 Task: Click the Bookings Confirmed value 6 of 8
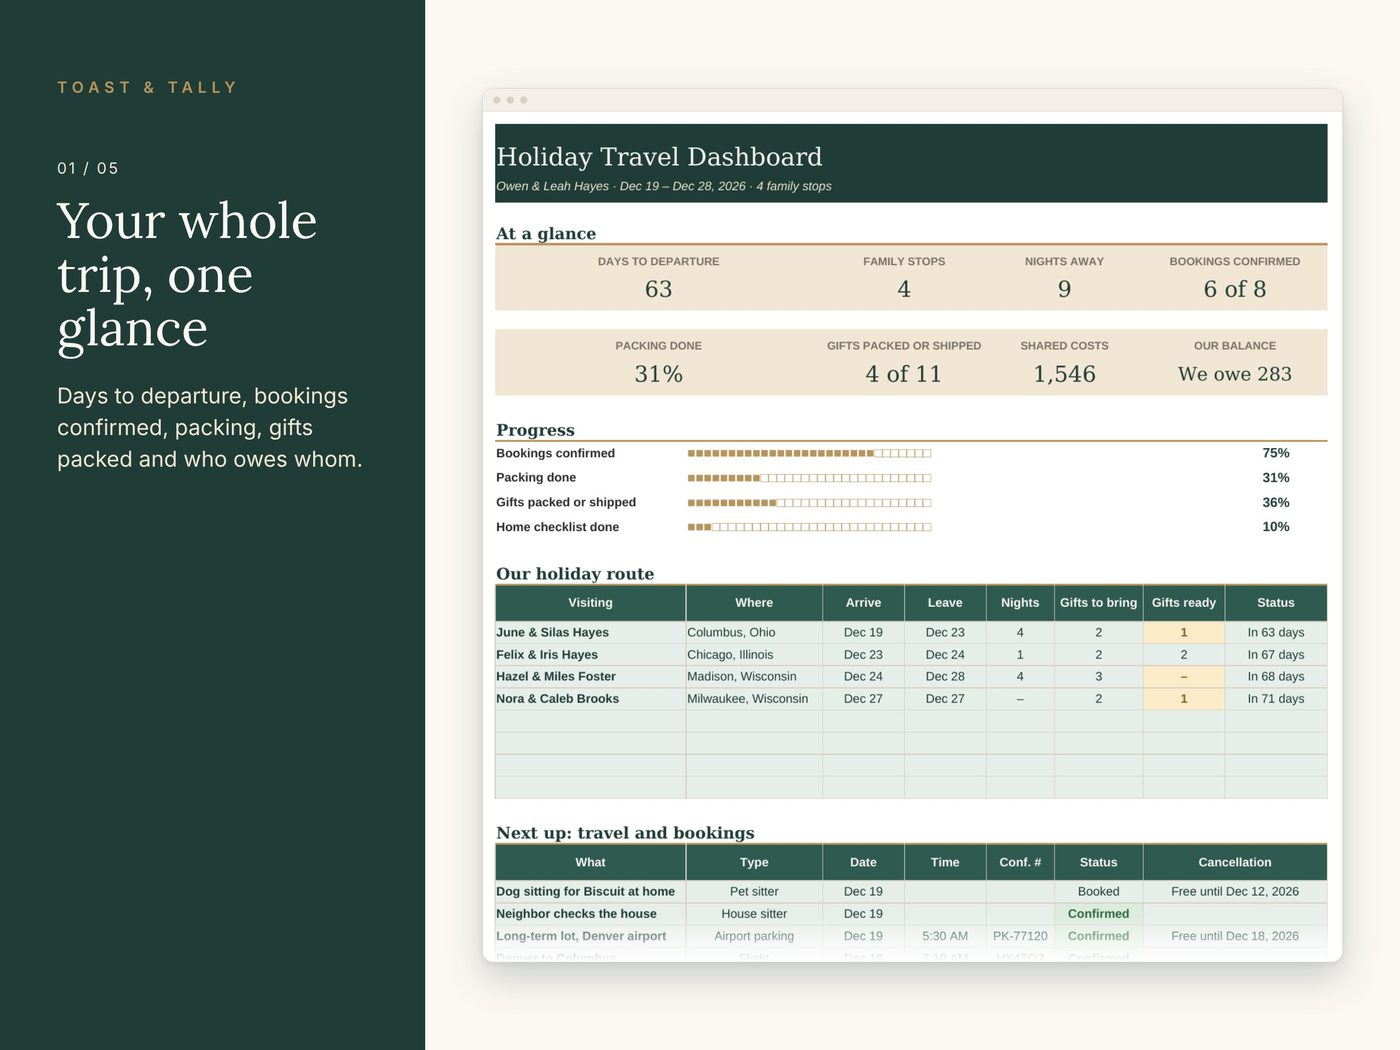click(x=1235, y=289)
